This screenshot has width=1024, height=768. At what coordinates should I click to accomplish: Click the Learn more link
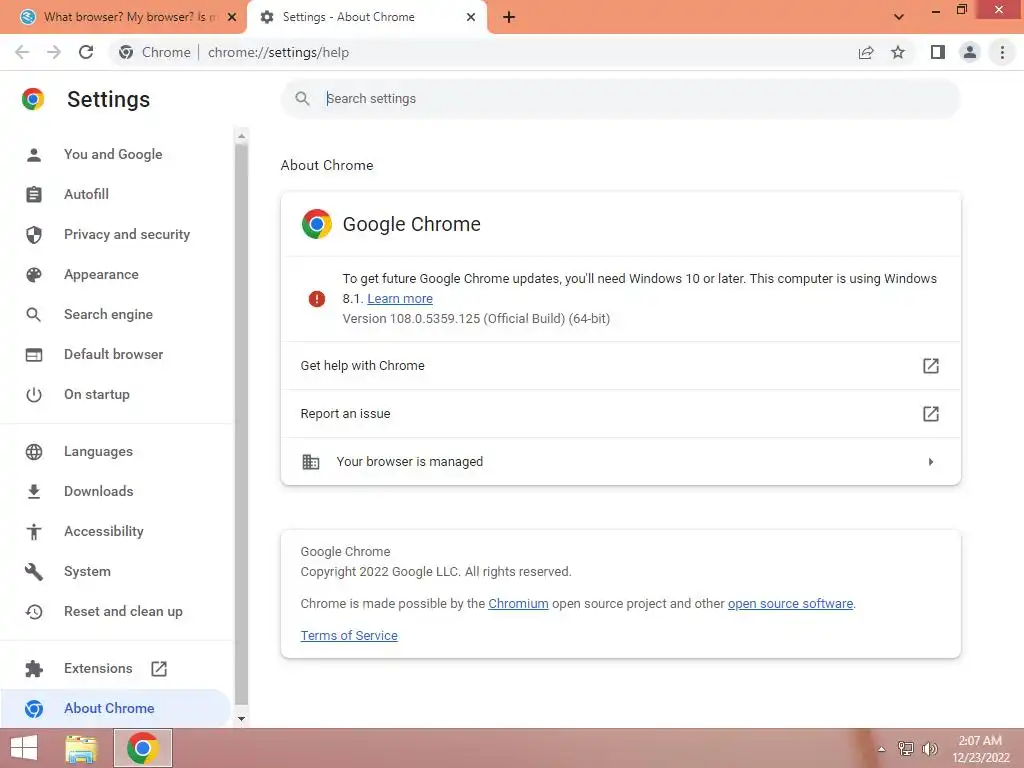click(400, 299)
